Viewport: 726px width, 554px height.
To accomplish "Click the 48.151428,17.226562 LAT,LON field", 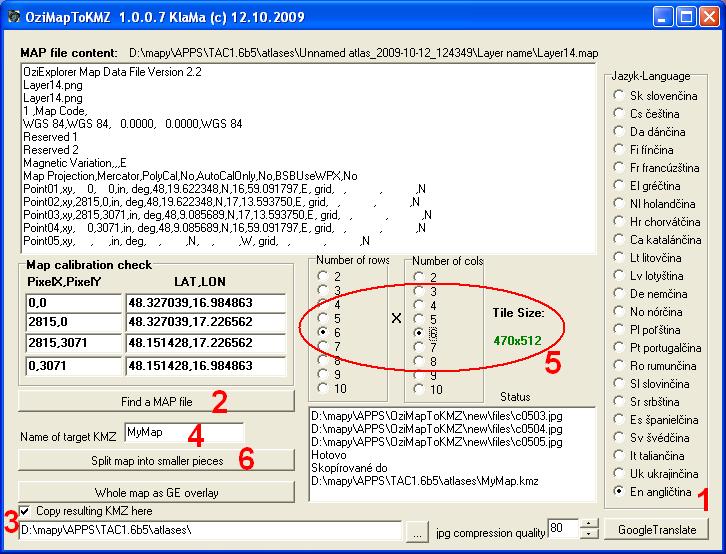I will (x=206, y=342).
